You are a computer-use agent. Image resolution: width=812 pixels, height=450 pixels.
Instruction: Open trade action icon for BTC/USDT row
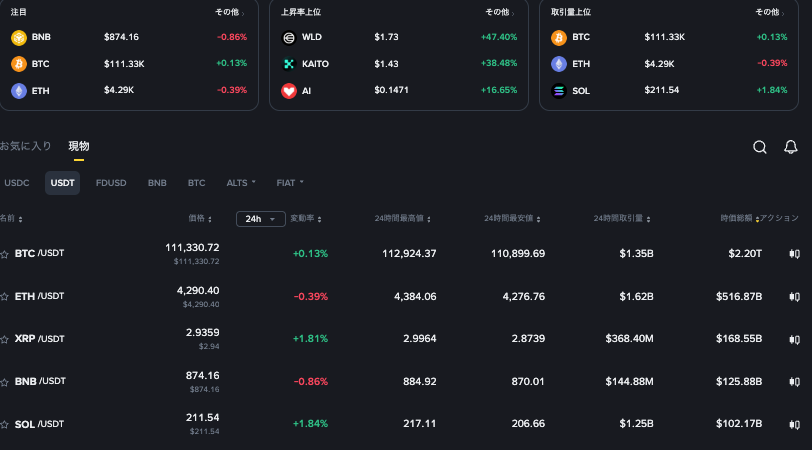(794, 254)
